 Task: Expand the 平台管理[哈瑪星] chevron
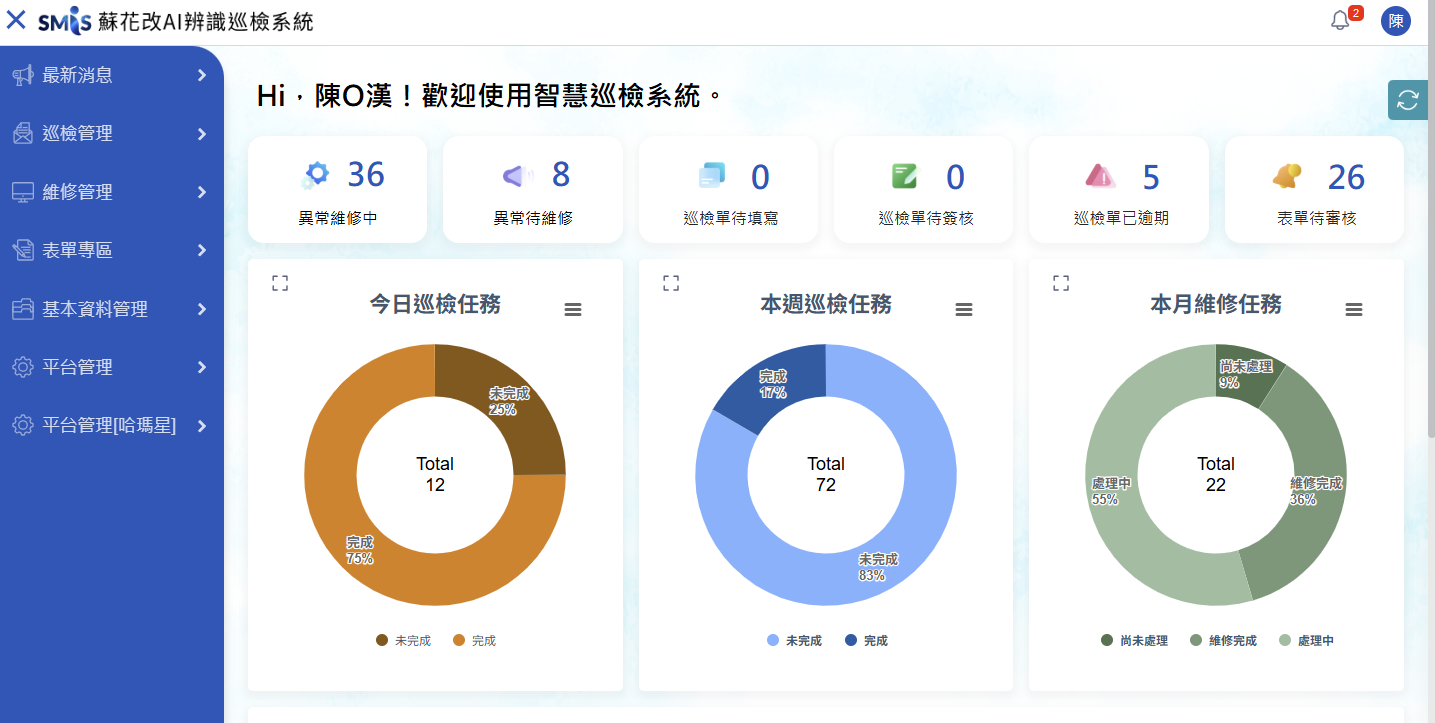coord(202,426)
